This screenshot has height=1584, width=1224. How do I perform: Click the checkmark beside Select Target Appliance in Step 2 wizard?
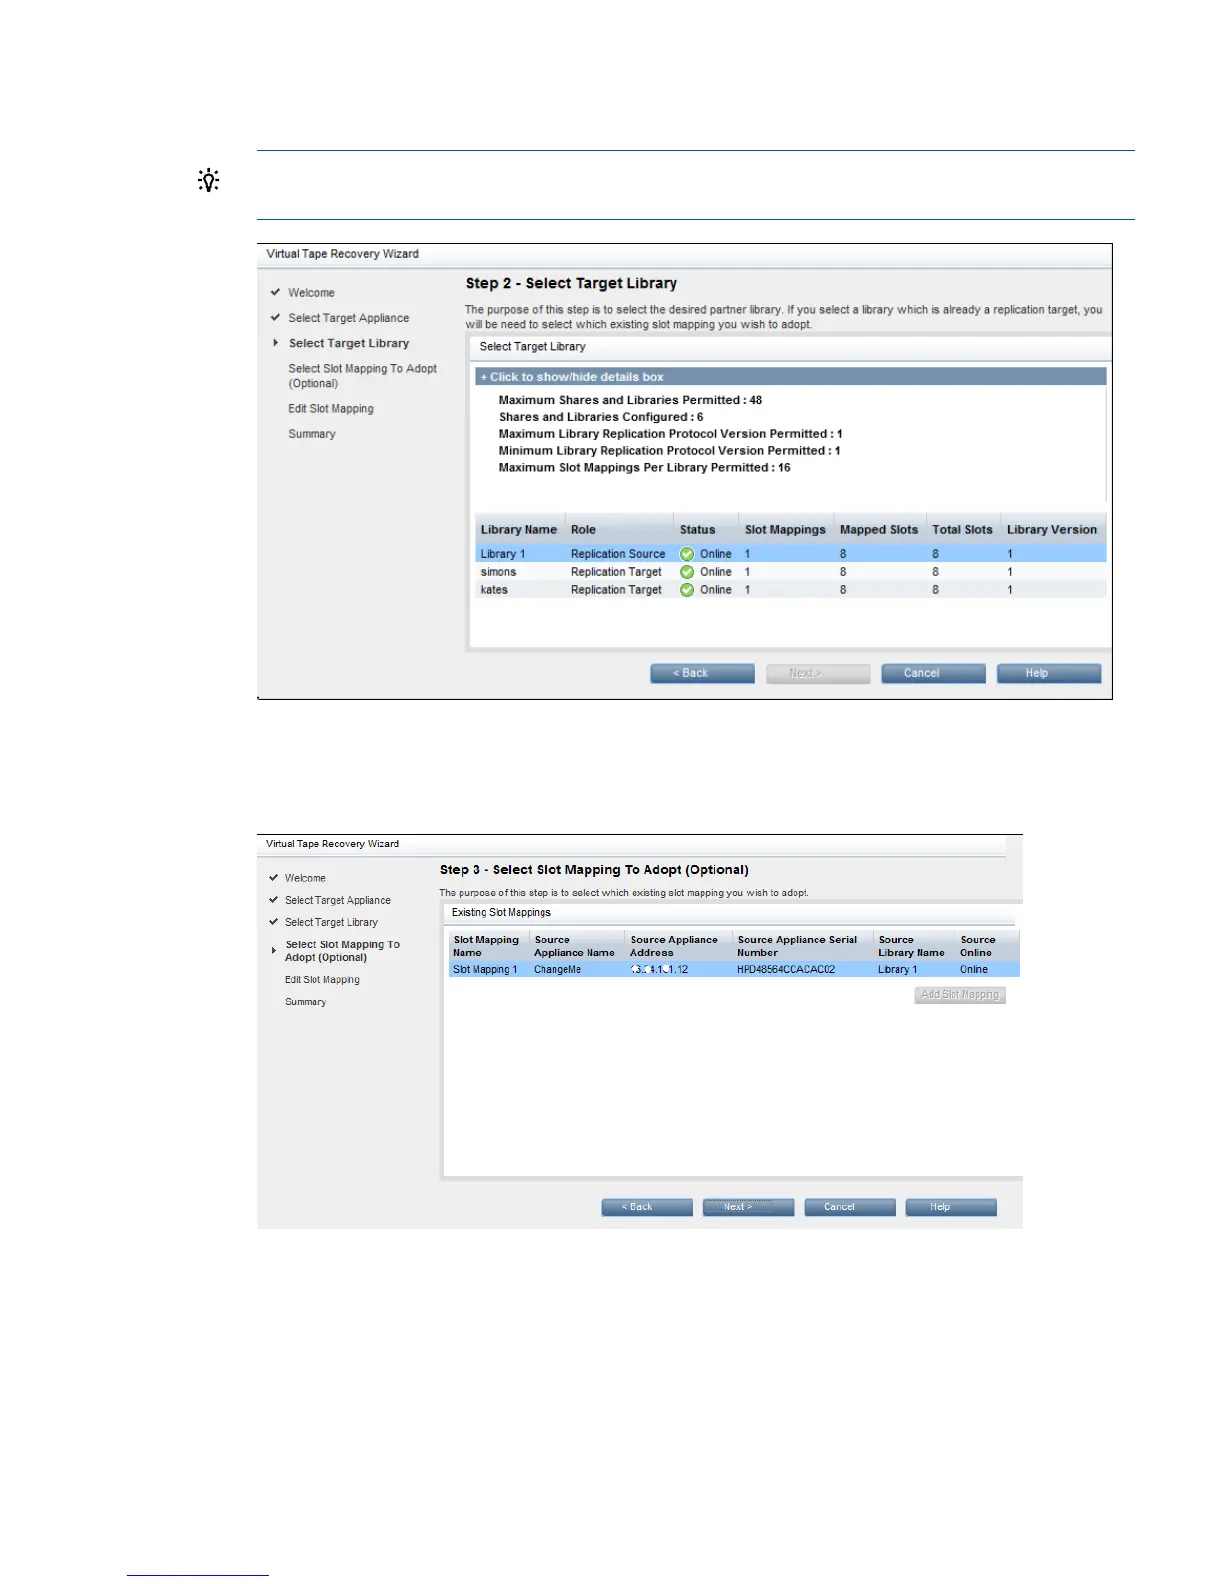[x=275, y=317]
